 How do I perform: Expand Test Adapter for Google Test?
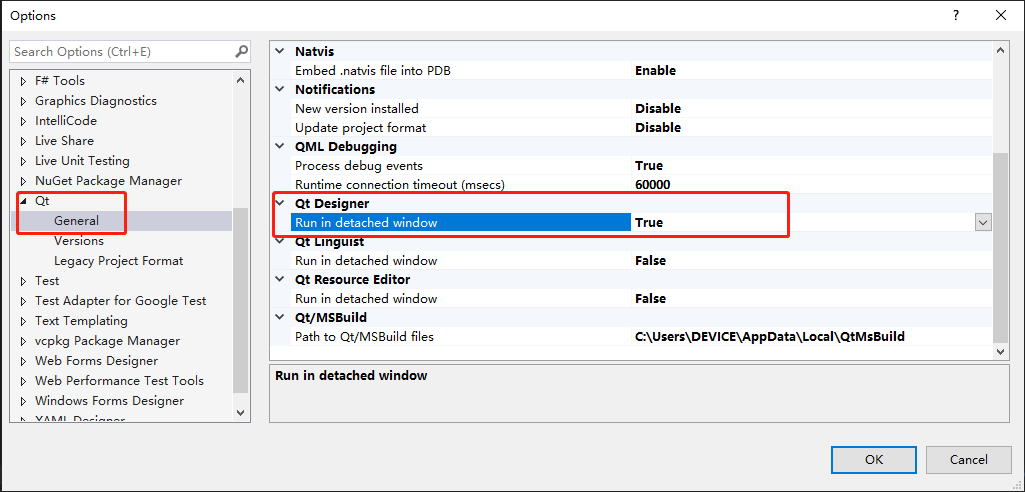pos(24,301)
